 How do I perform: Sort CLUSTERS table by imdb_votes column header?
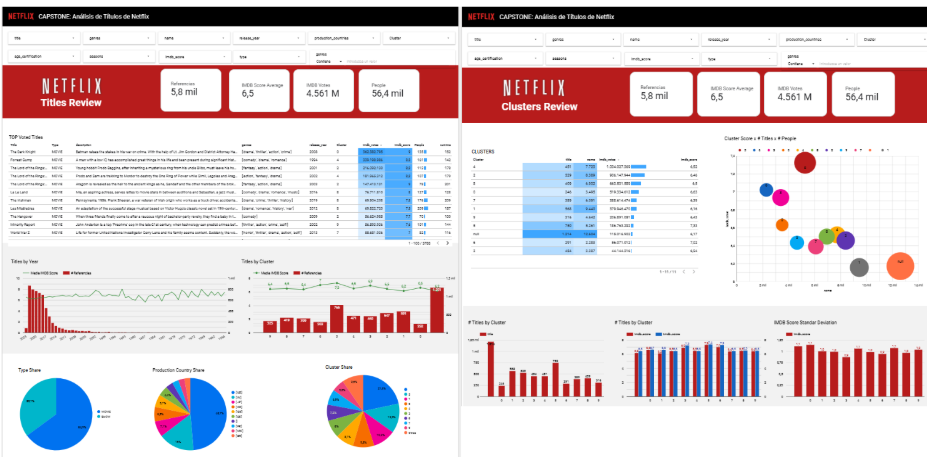(x=608, y=160)
